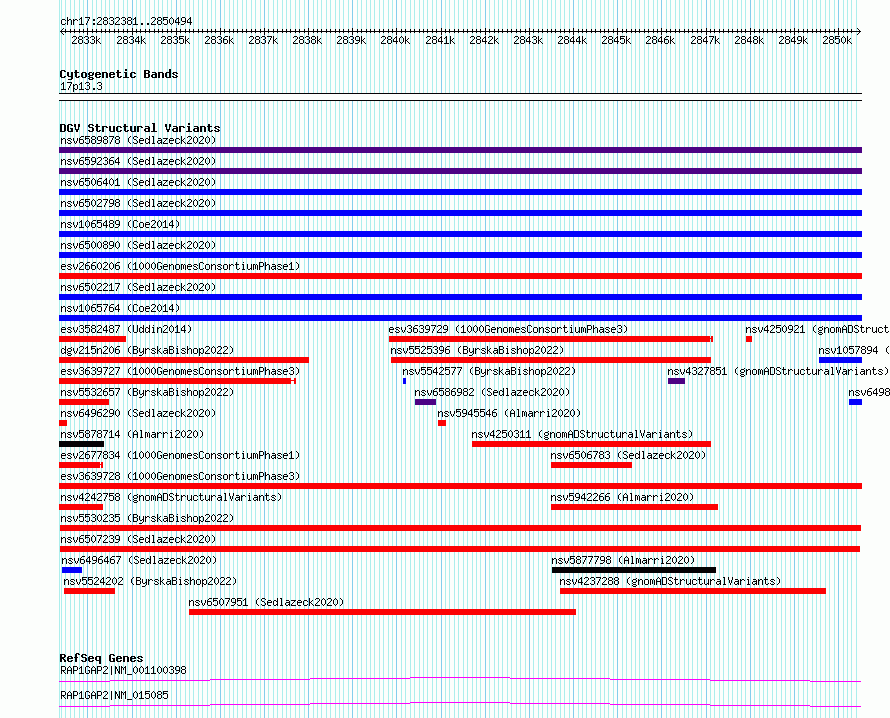Select the nsv6507951 (Sedlazeck2020) red bar
Image resolution: width=890 pixels, height=718 pixels.
point(382,612)
